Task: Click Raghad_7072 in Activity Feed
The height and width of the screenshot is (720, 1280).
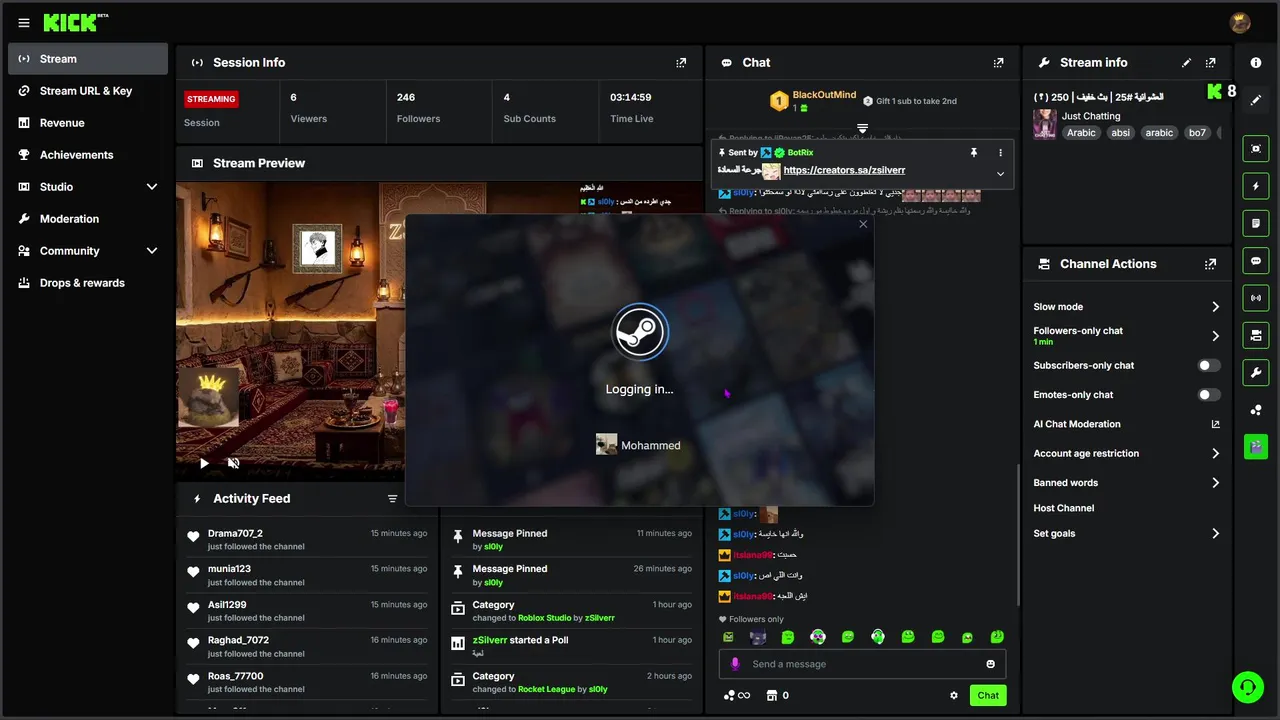Action: [x=238, y=640]
